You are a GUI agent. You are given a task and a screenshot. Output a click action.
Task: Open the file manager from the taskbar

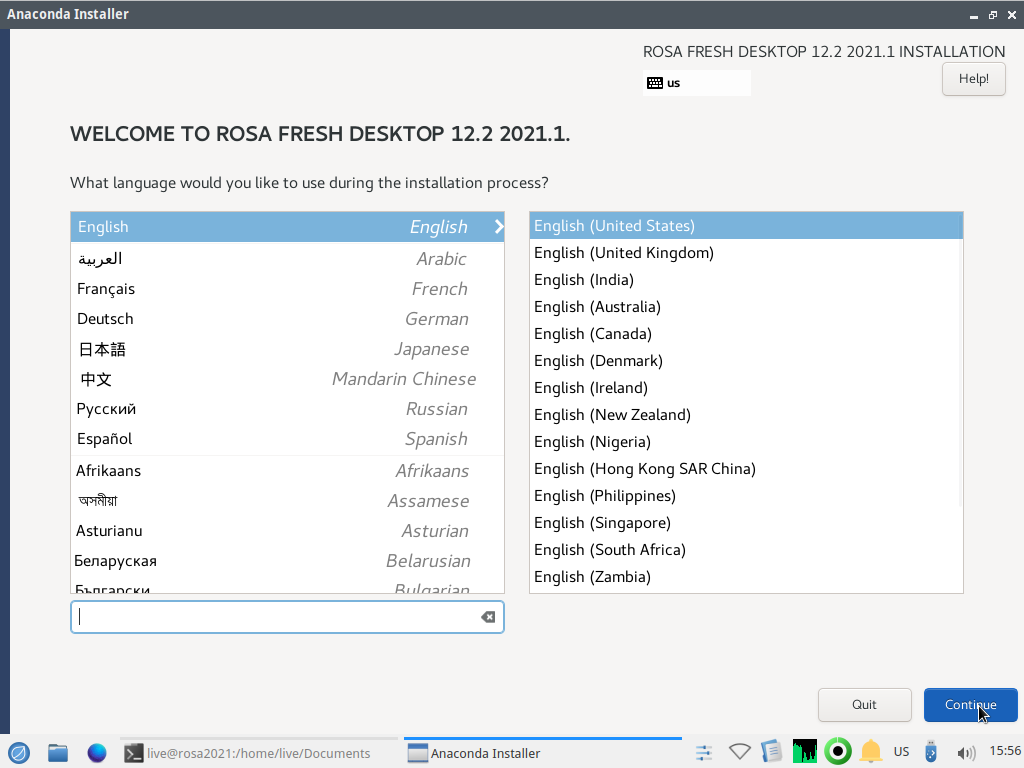[58, 753]
